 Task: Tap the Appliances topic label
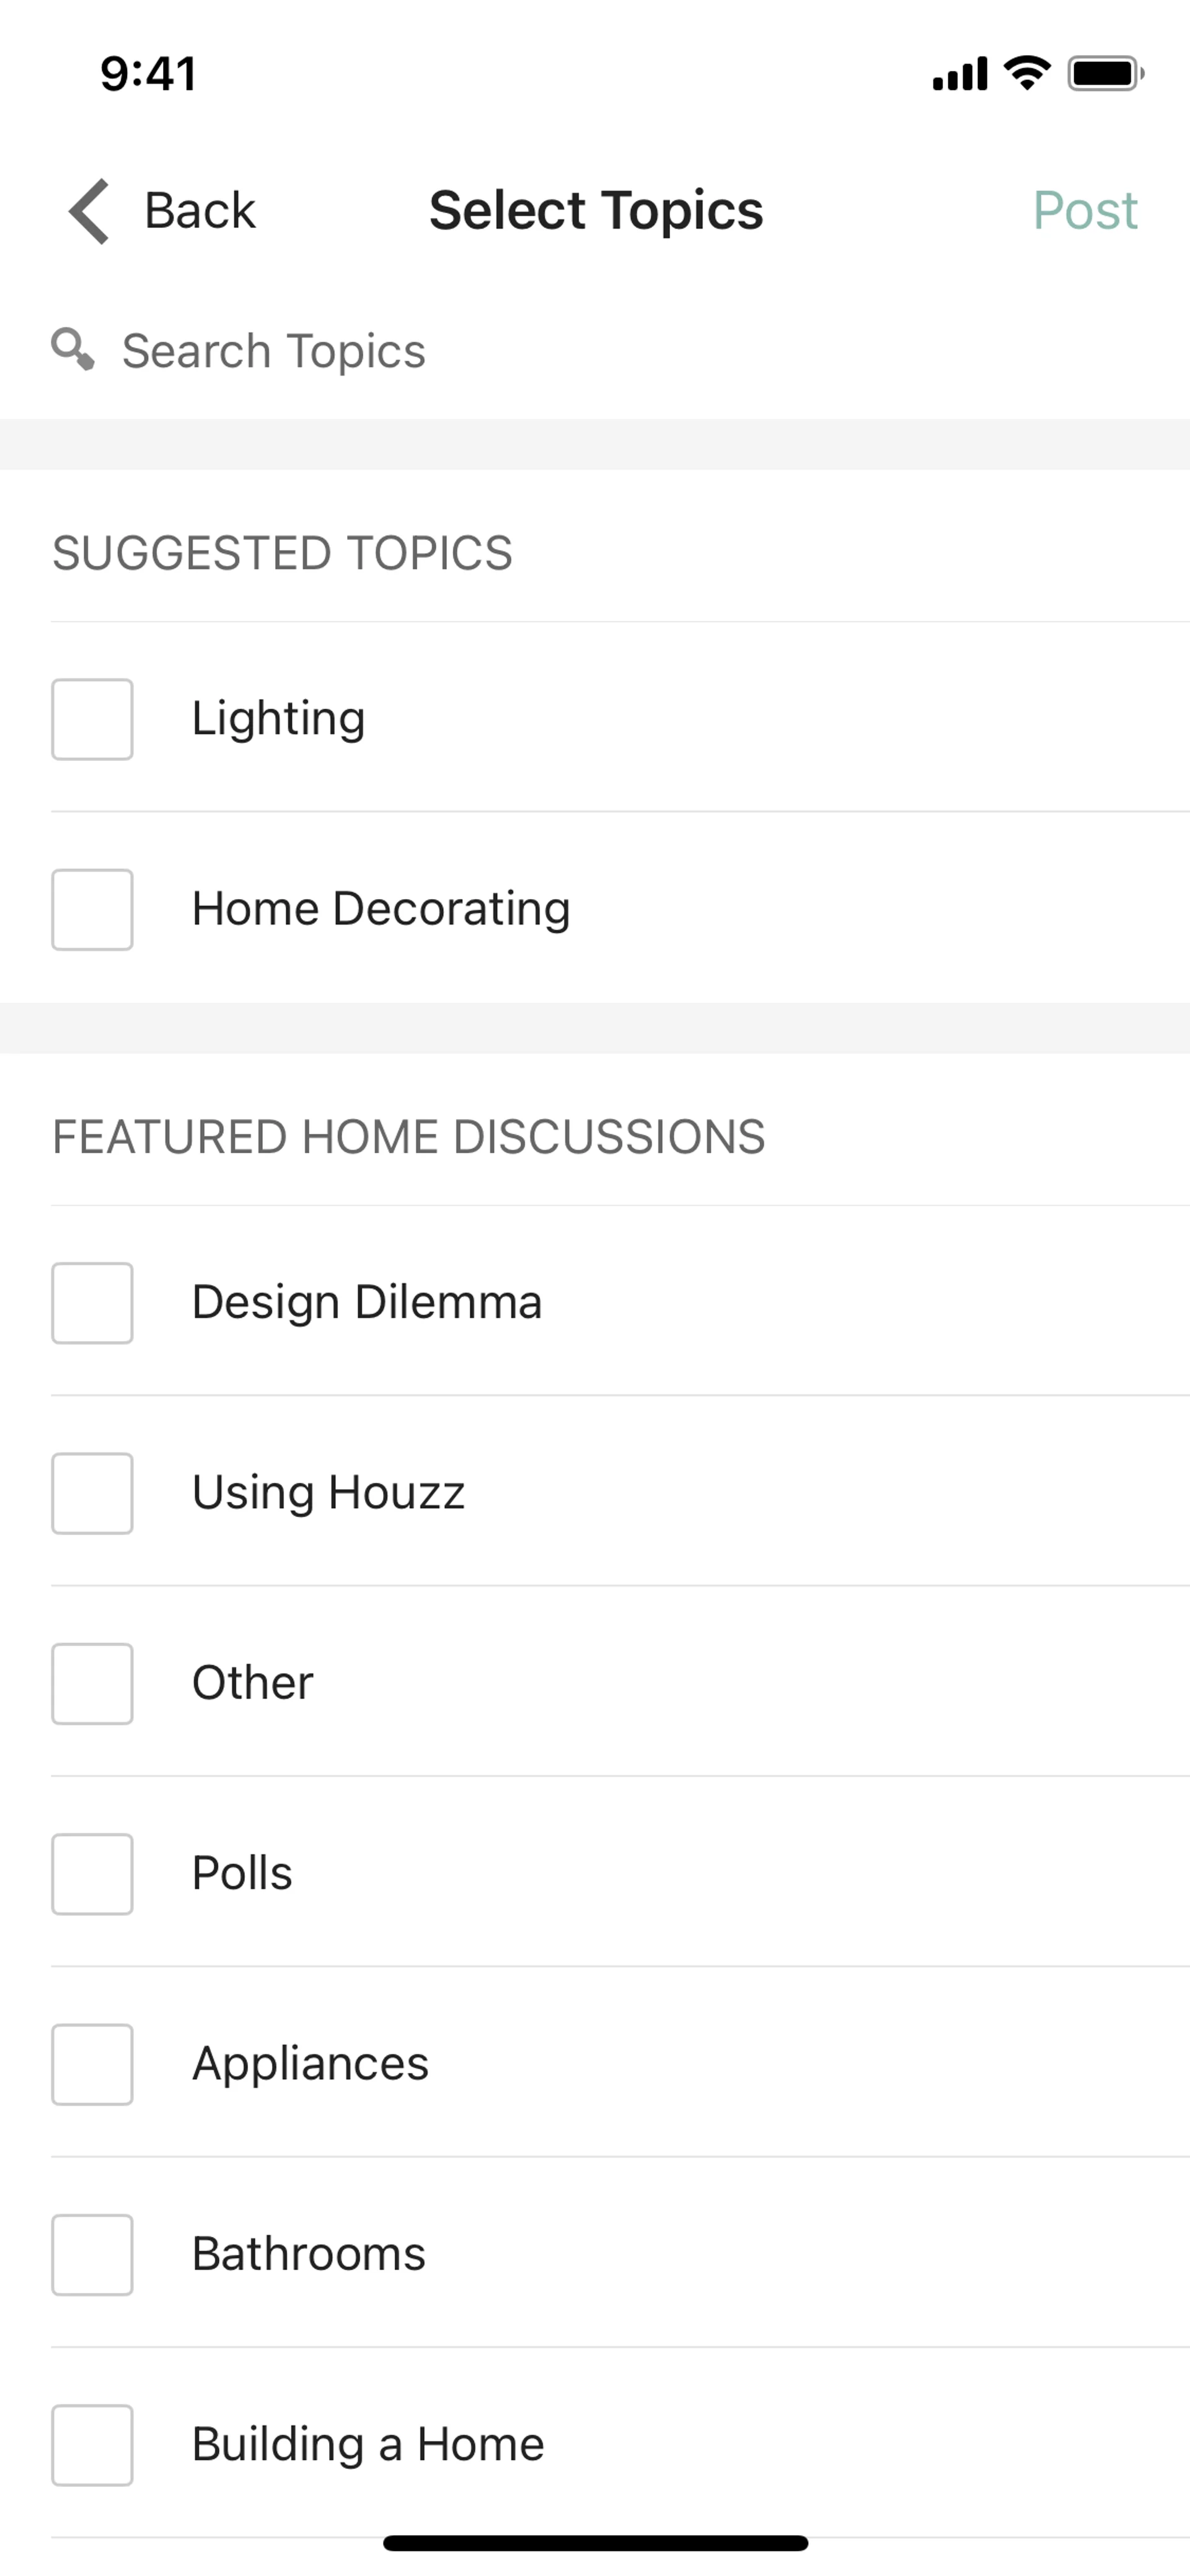(310, 2064)
